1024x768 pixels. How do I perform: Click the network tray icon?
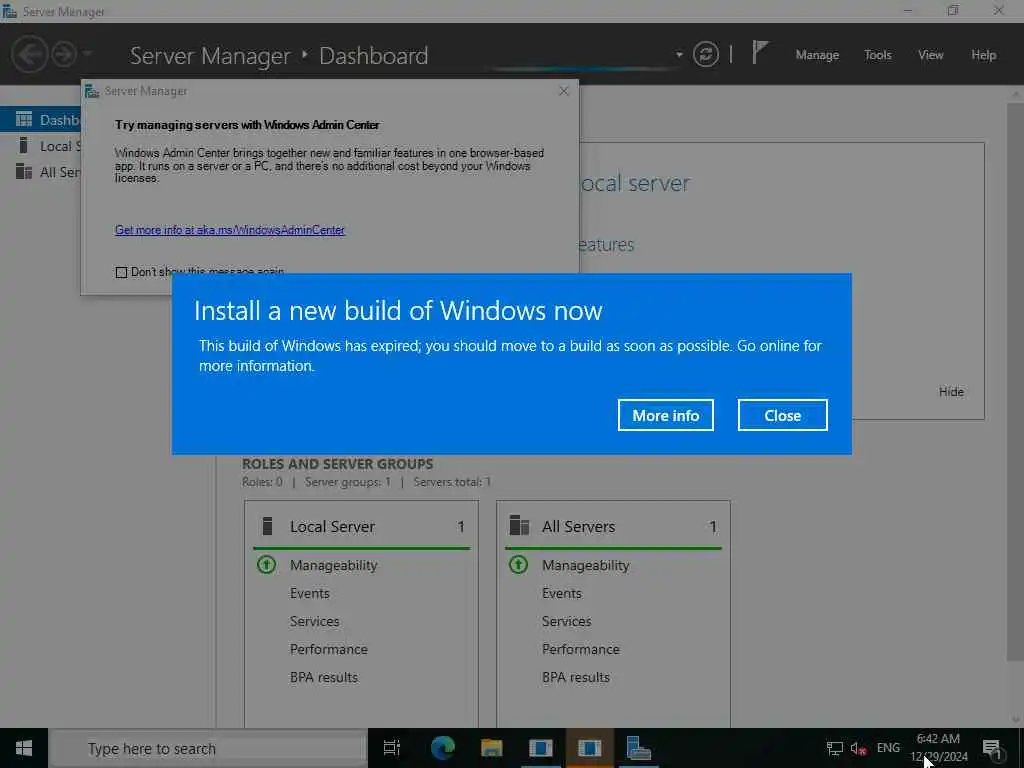coord(834,748)
